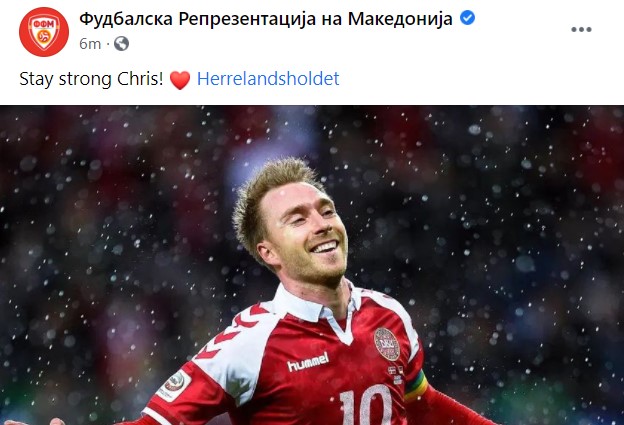Open the player photo in viewer

pos(312,265)
